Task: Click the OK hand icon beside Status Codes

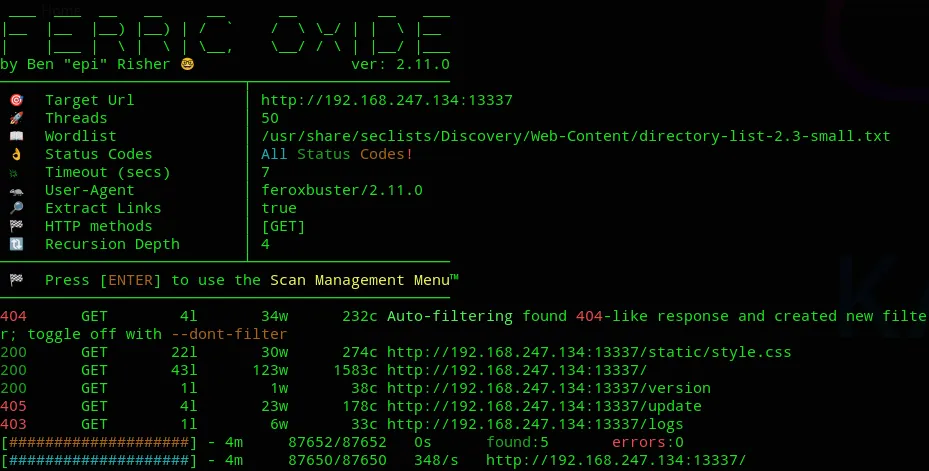Action: click(17, 154)
